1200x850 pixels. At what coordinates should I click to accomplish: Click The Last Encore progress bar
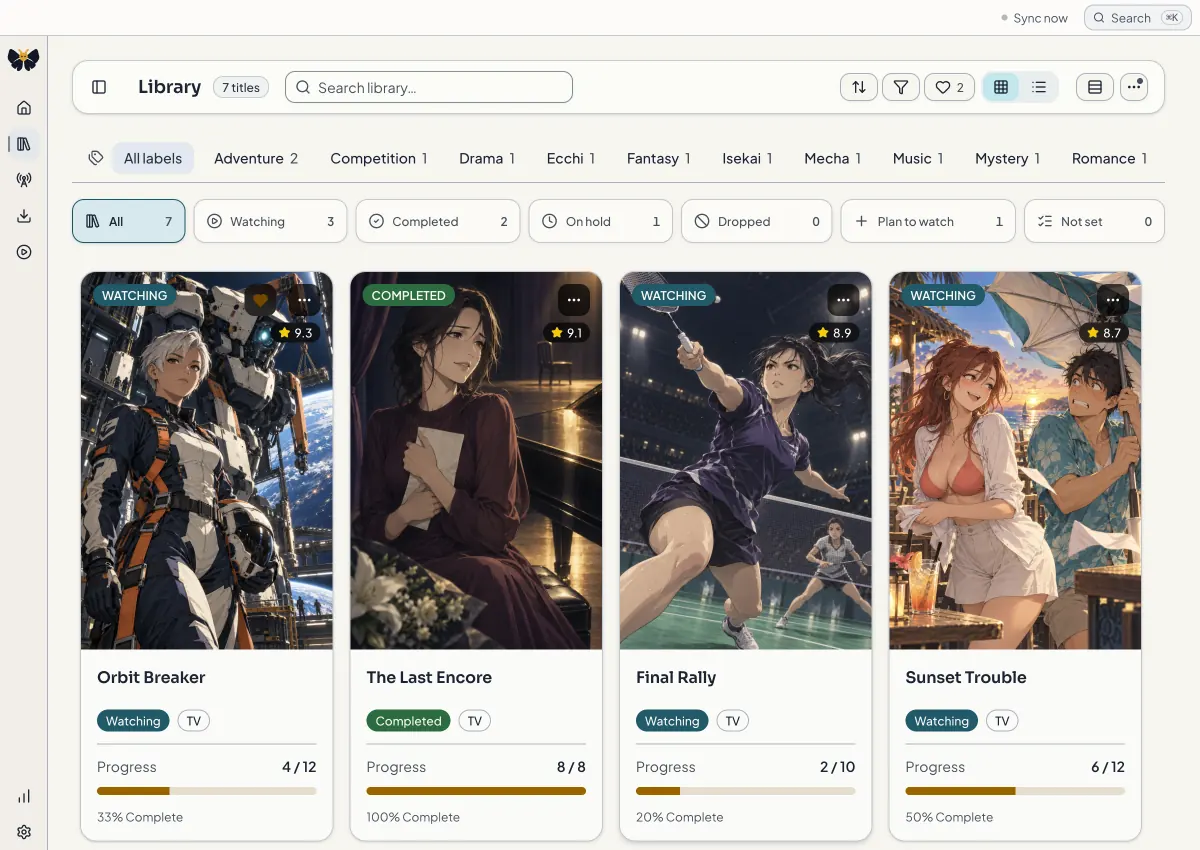click(476, 791)
